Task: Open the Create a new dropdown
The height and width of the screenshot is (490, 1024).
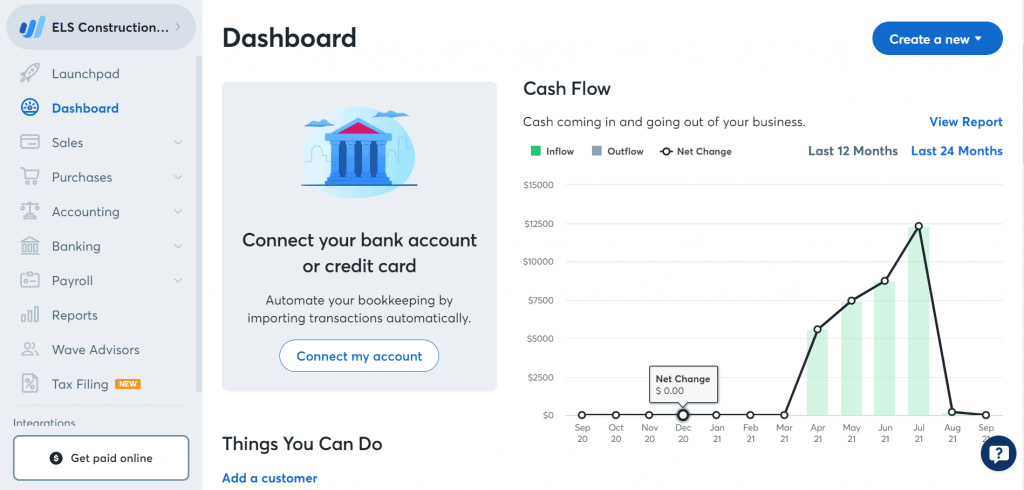Action: click(x=937, y=39)
